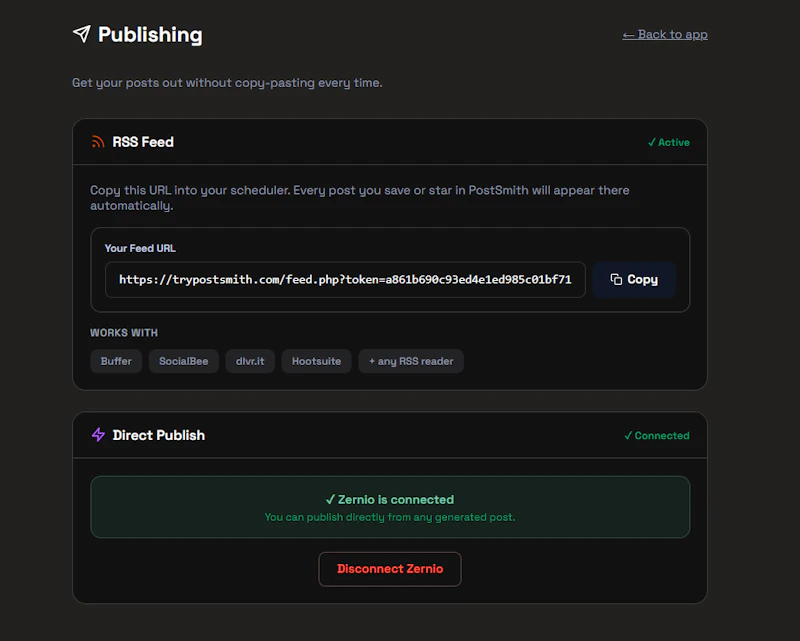Click the Buffer chip
Screen dimensions: 800x641
pos(116,361)
